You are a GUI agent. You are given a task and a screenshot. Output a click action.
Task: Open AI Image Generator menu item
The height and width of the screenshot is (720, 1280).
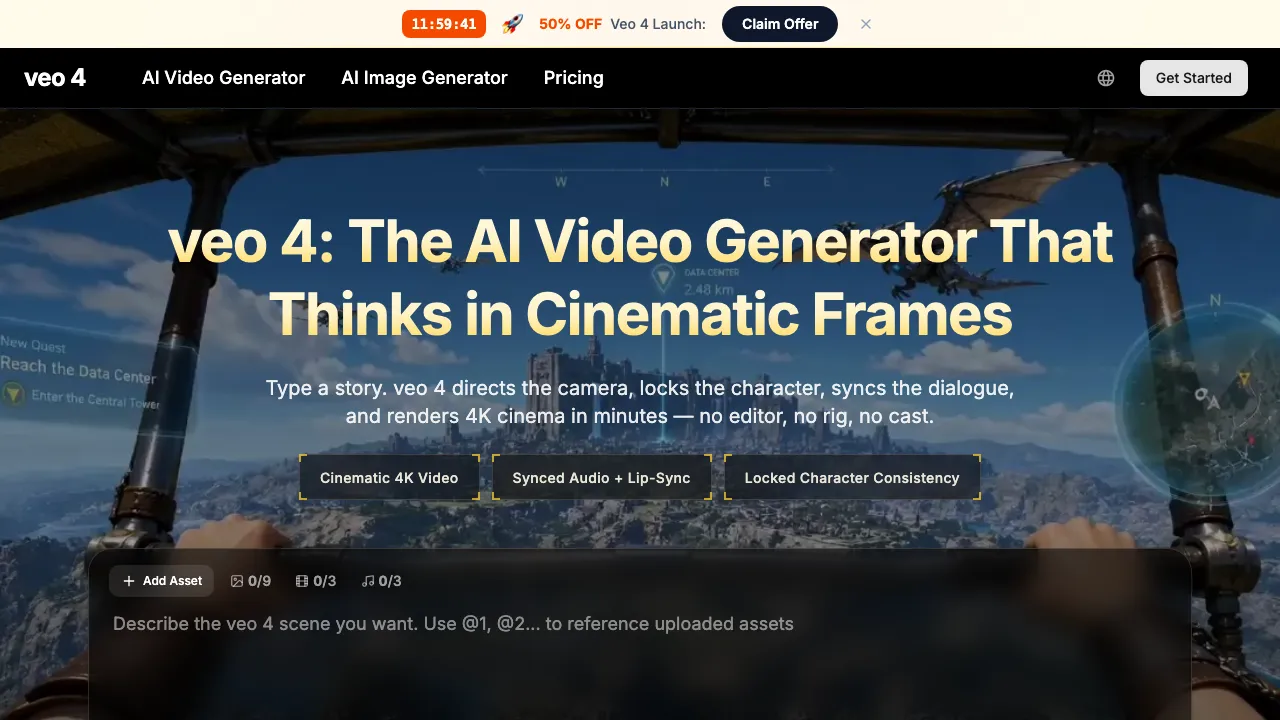tap(424, 78)
